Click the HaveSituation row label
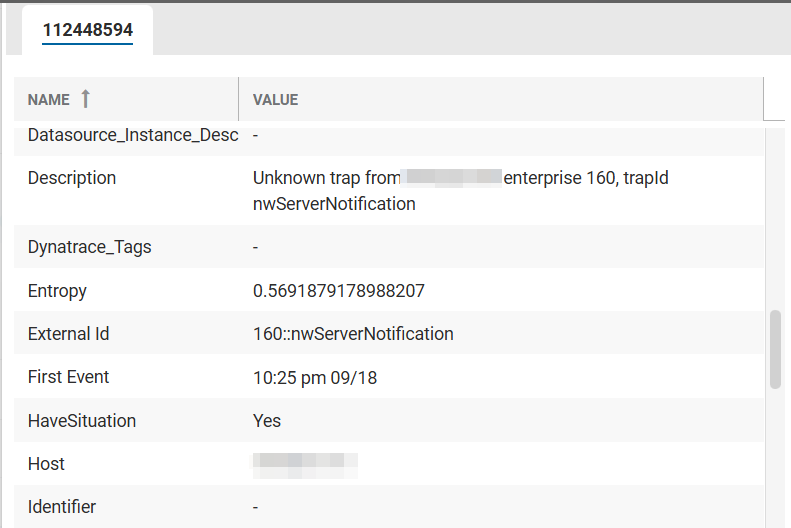 click(x=82, y=421)
